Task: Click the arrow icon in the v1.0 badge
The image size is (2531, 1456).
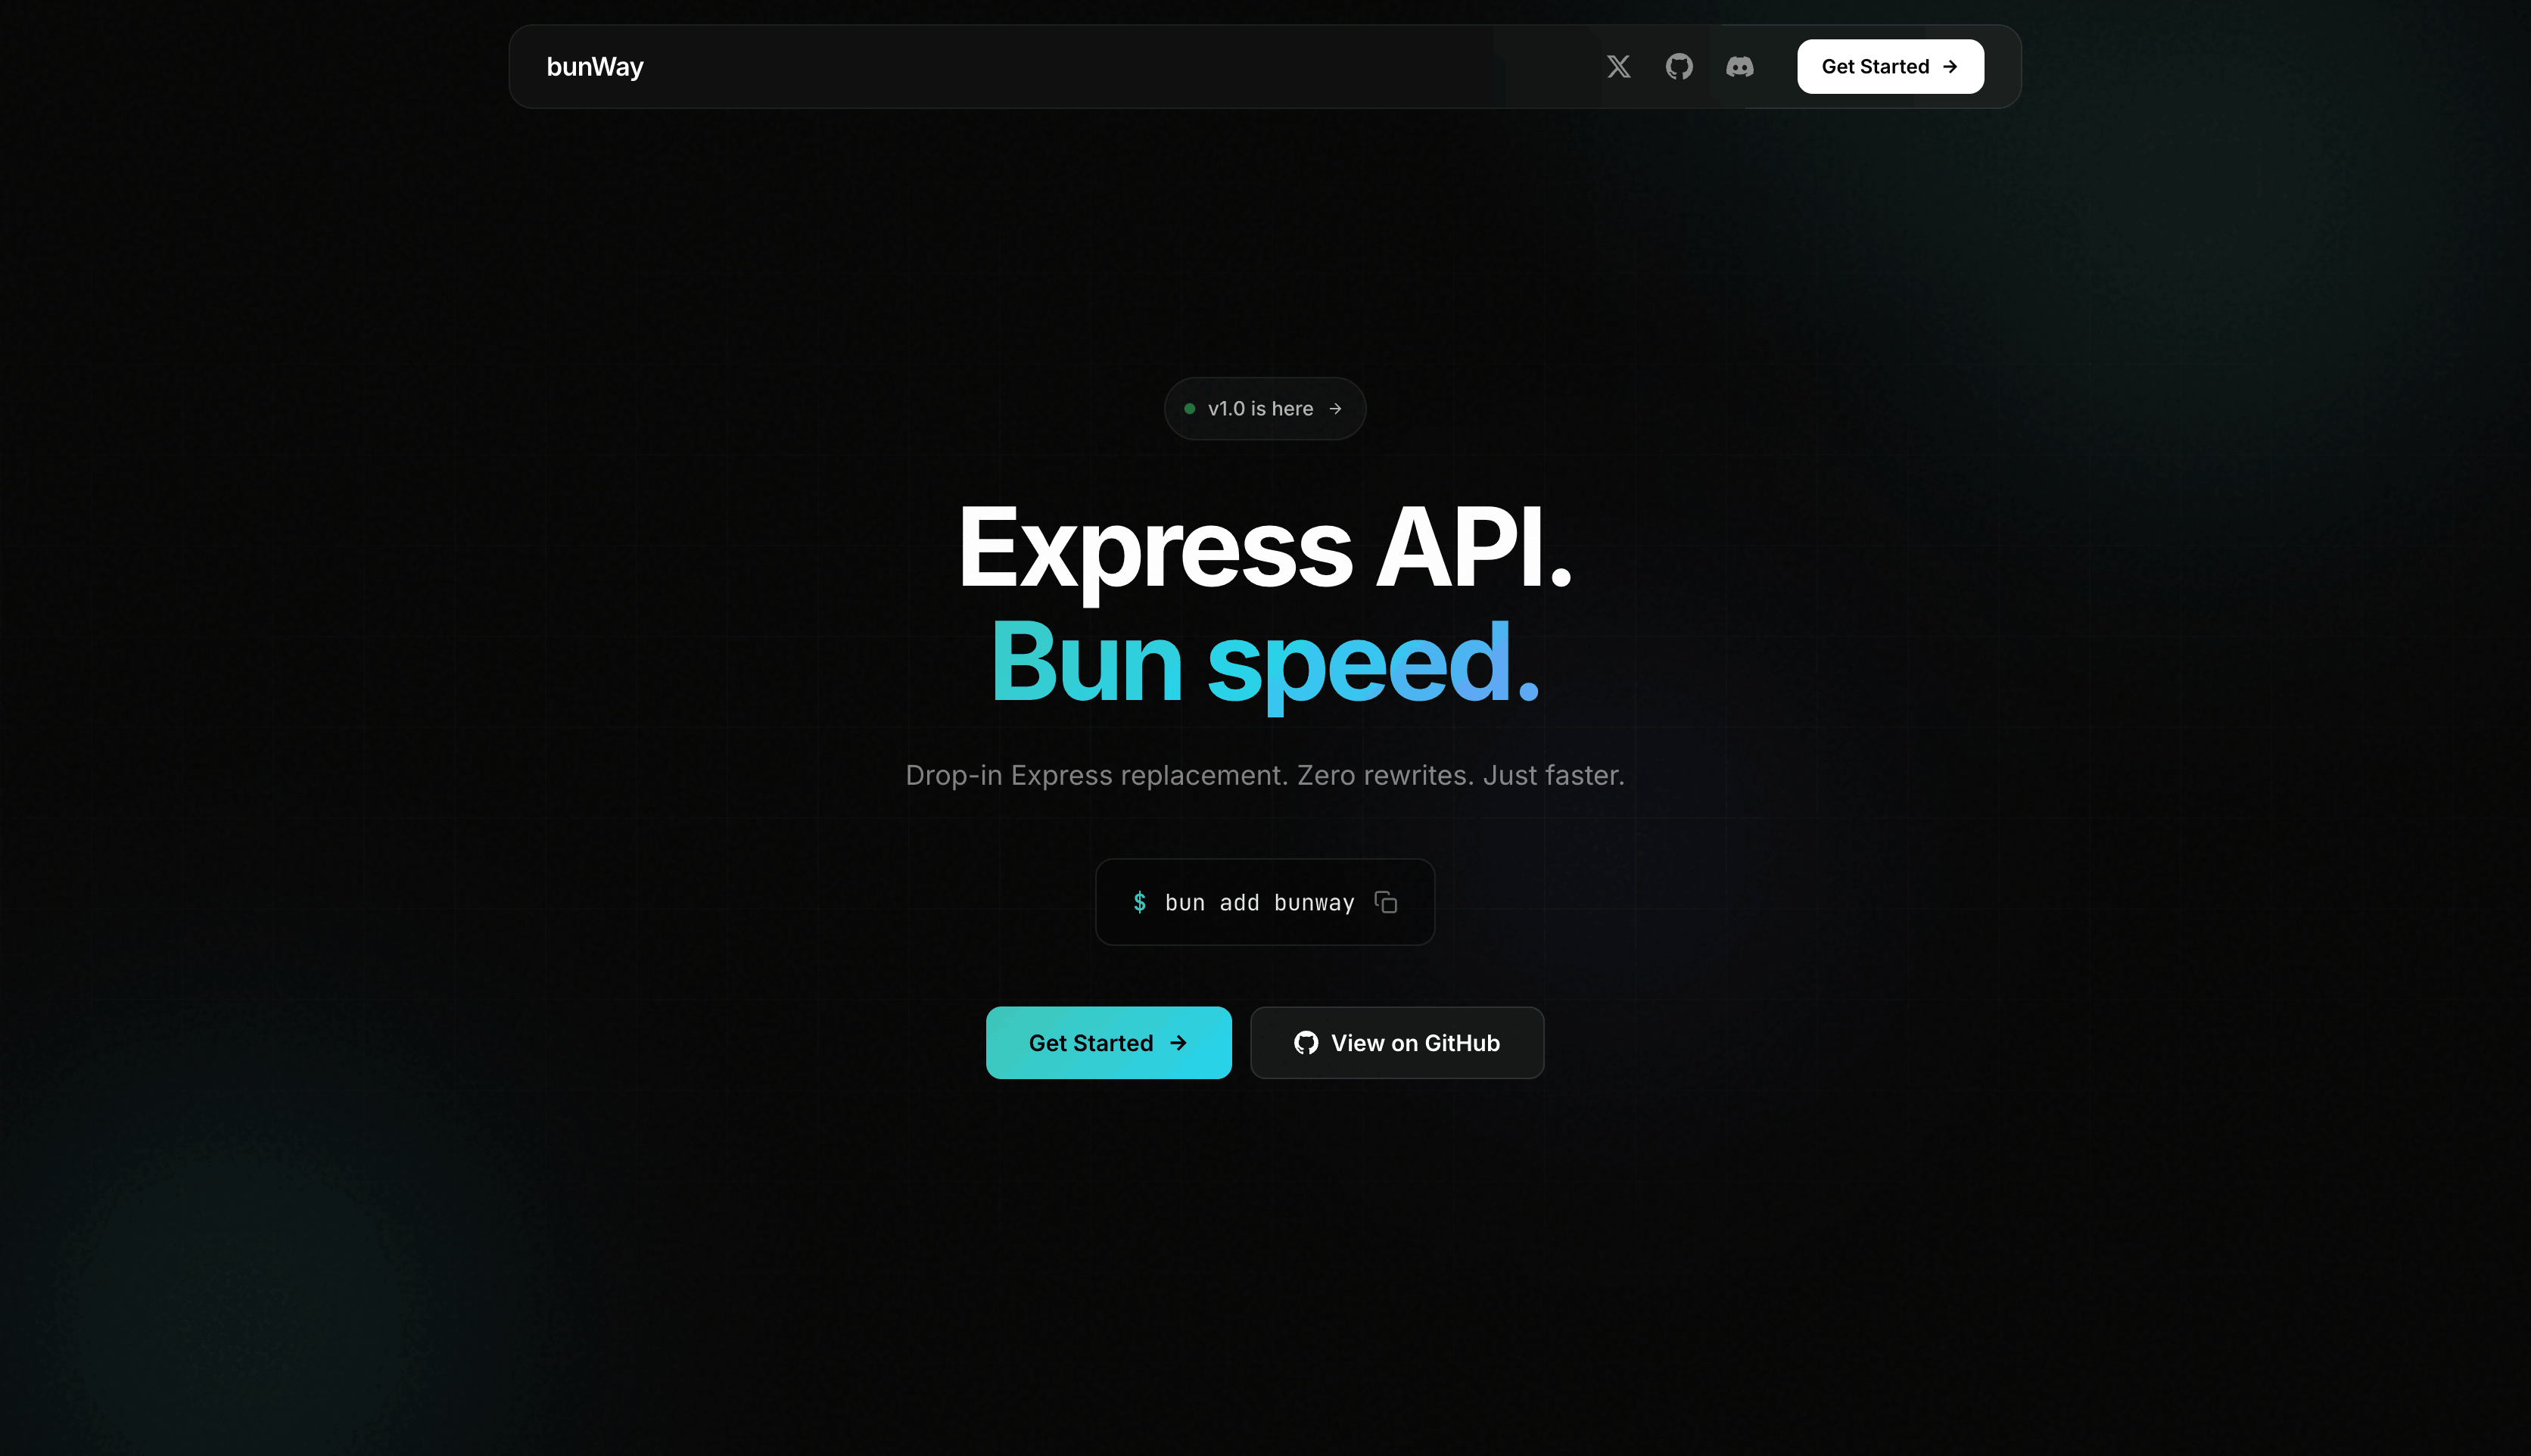Action: [1337, 408]
